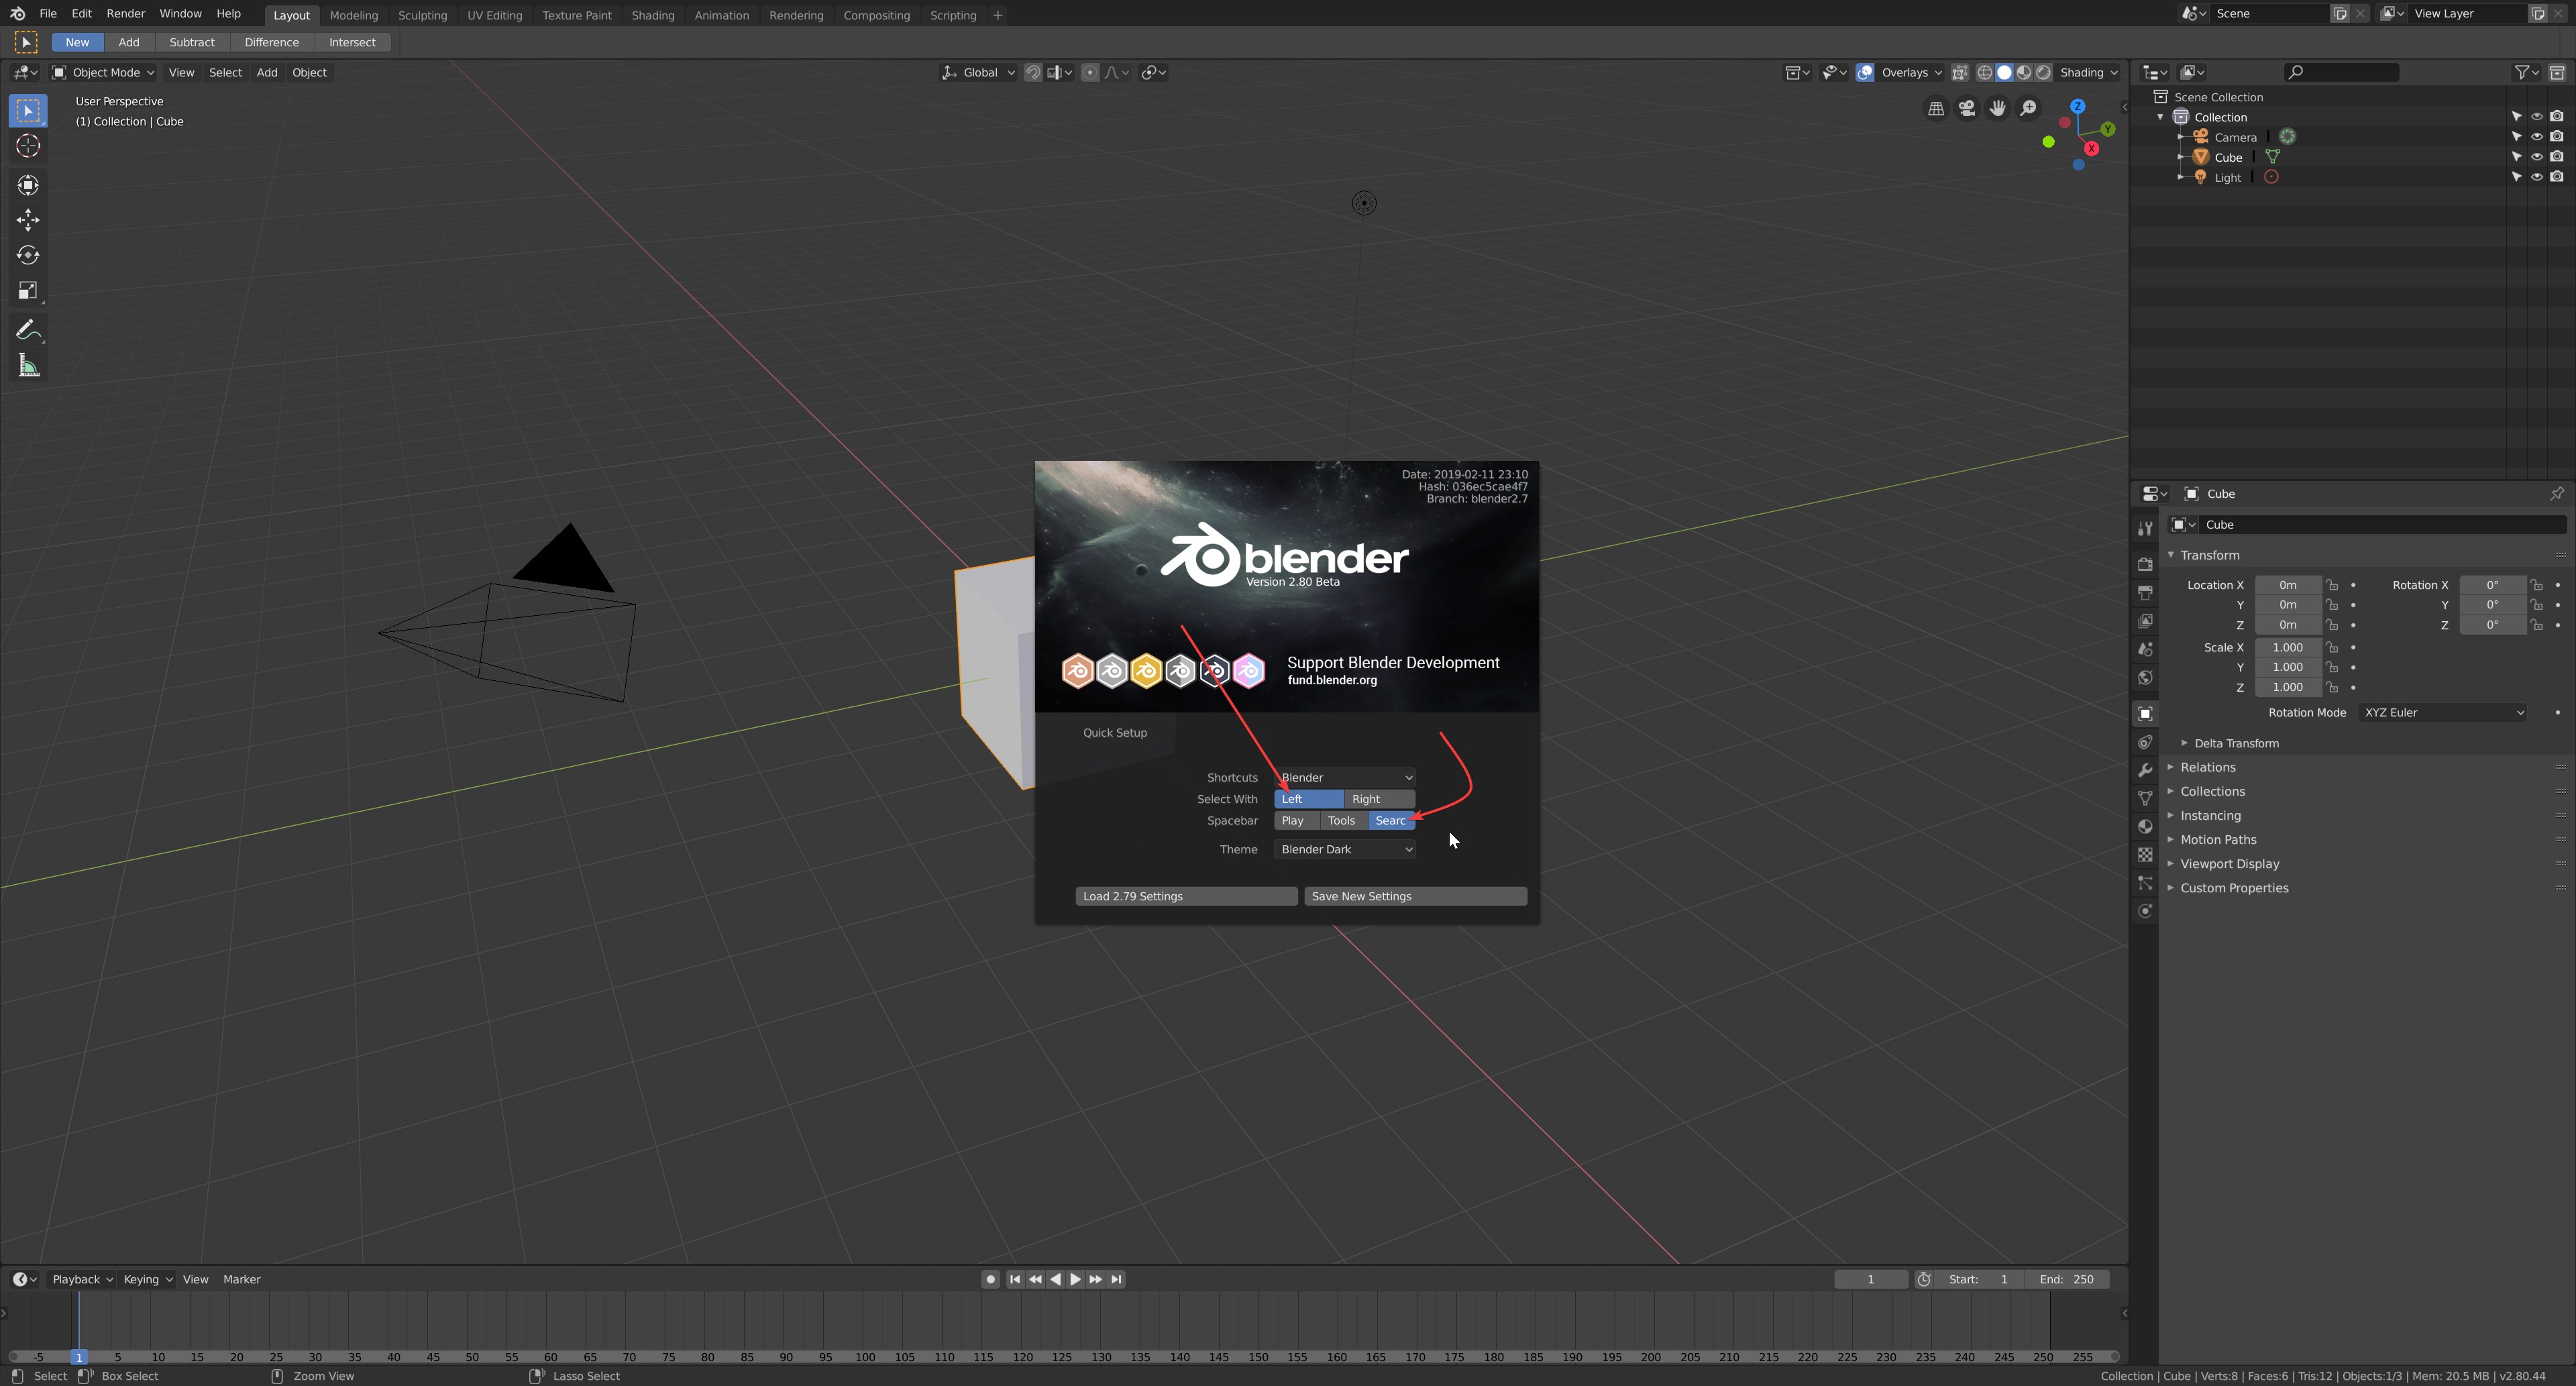The width and height of the screenshot is (2576, 1386).
Task: Click the pan view hand icon
Action: [x=1997, y=108]
